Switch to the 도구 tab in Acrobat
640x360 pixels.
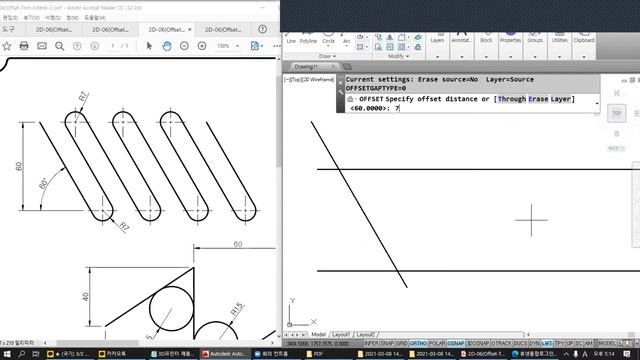pos(8,29)
